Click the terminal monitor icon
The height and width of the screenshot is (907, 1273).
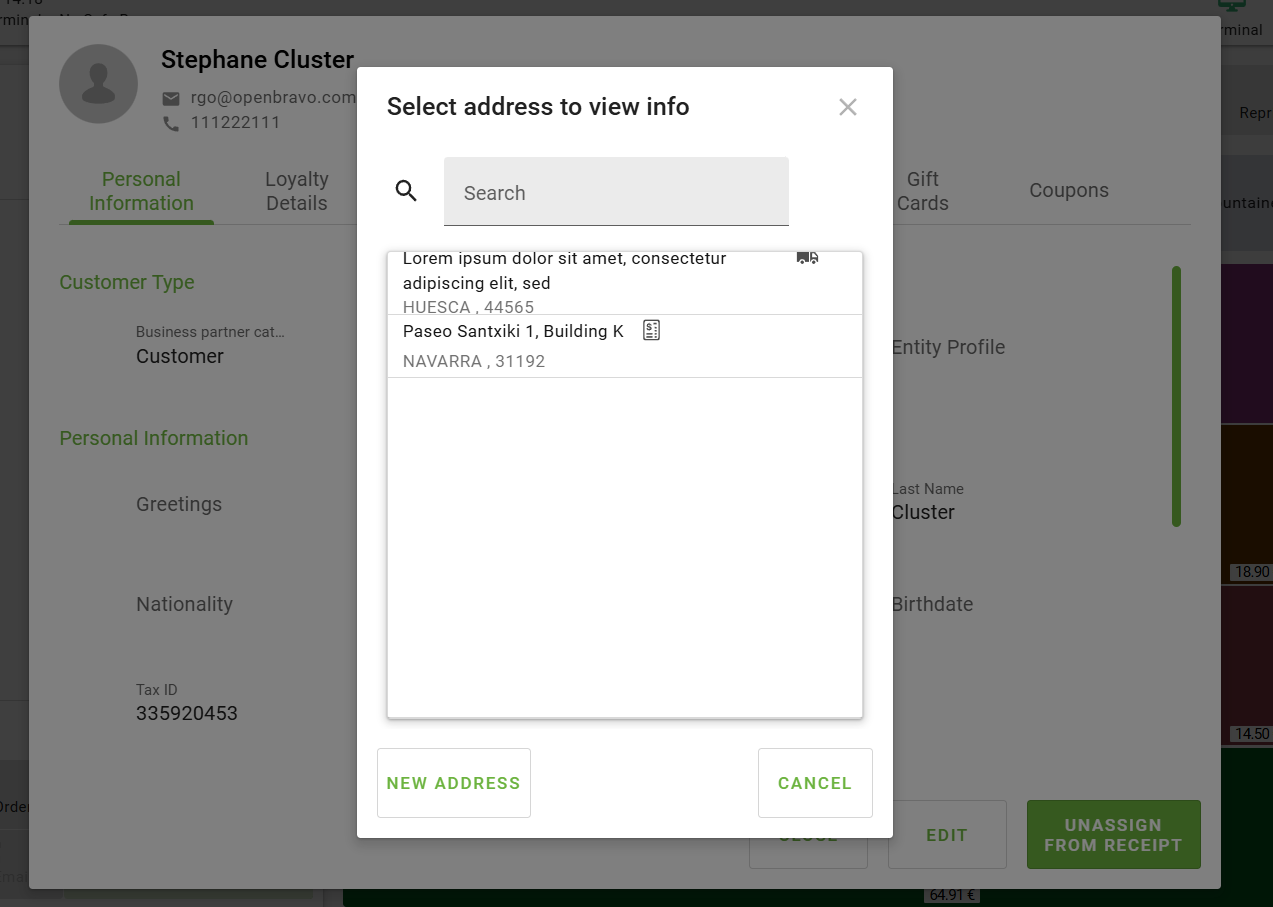click(x=1231, y=6)
